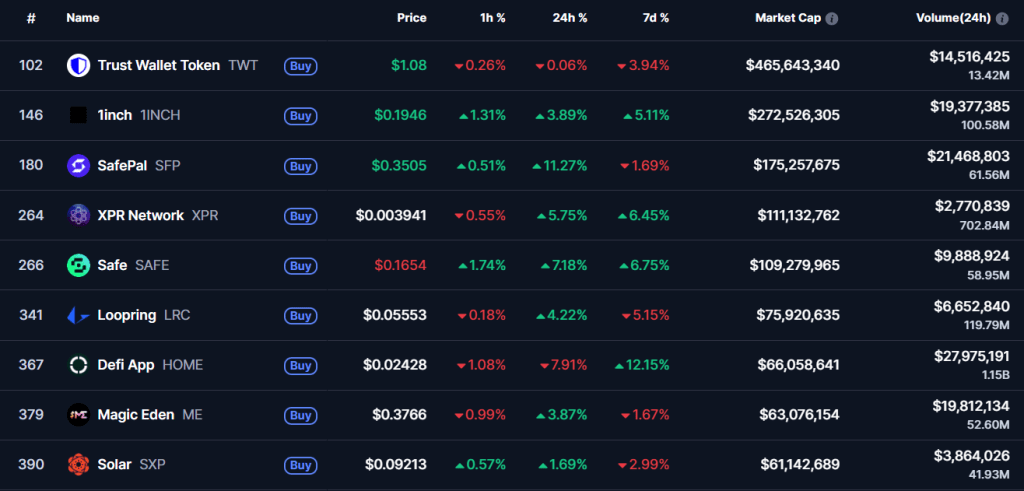Click the Loopring blue logo icon
This screenshot has width=1024, height=491.
78,315
